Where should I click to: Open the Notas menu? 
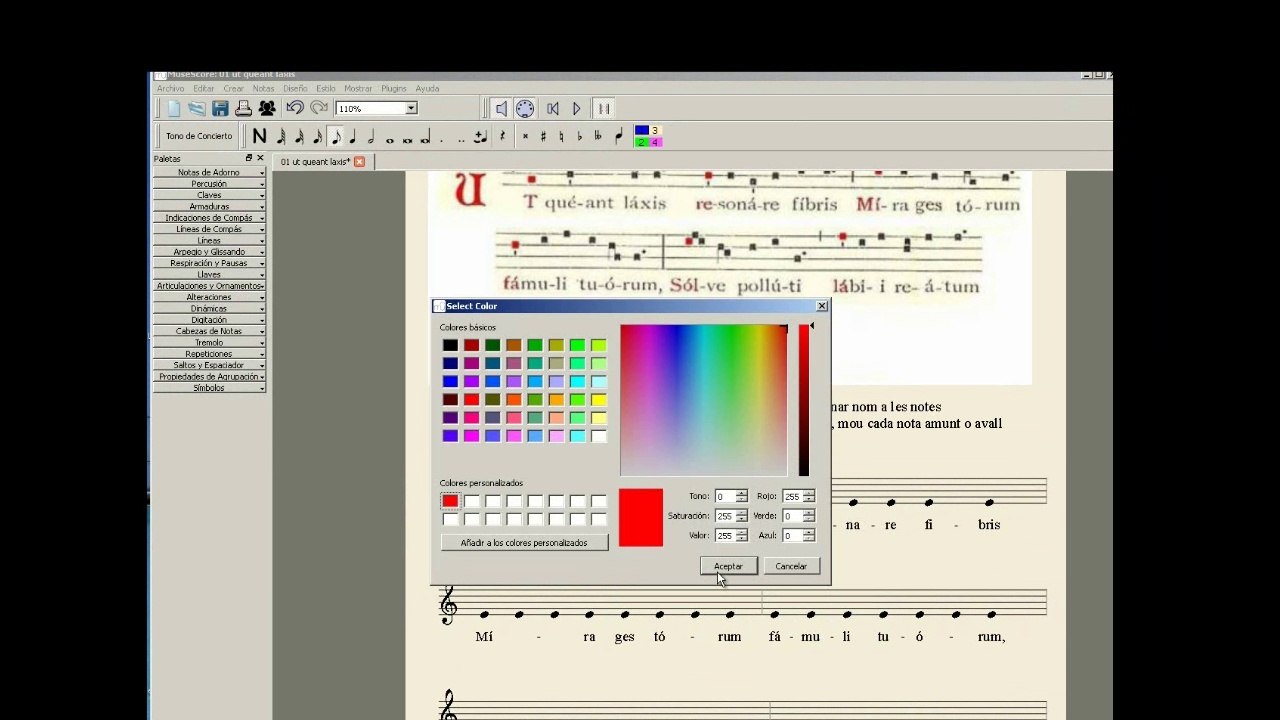coord(263,89)
